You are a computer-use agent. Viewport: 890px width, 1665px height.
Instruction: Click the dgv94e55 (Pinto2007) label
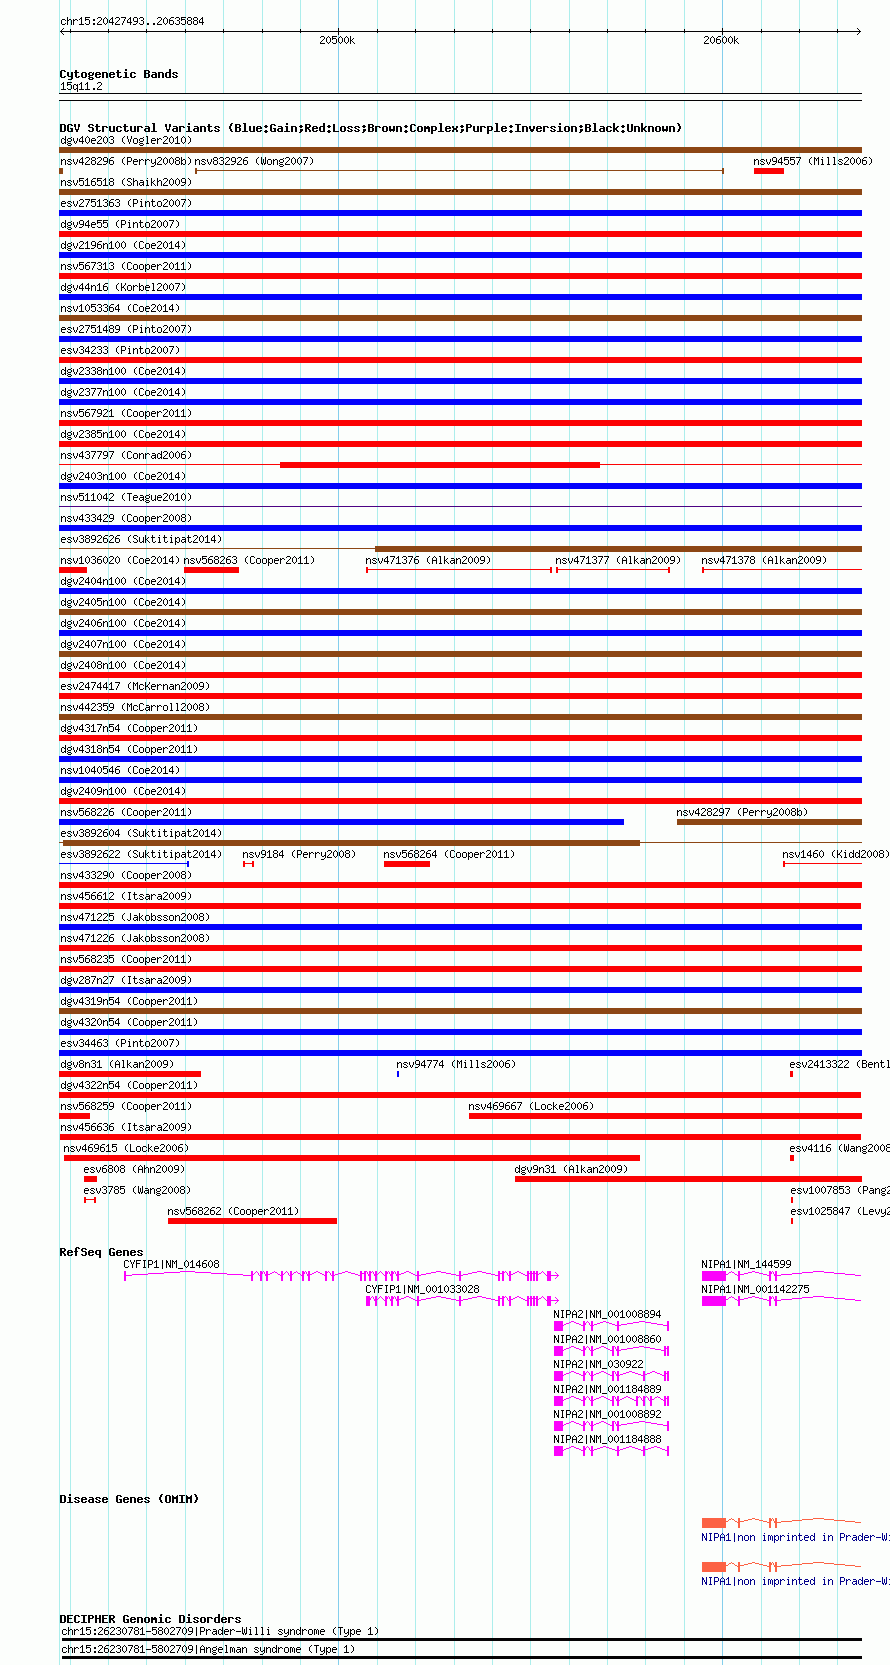pyautogui.click(x=119, y=224)
